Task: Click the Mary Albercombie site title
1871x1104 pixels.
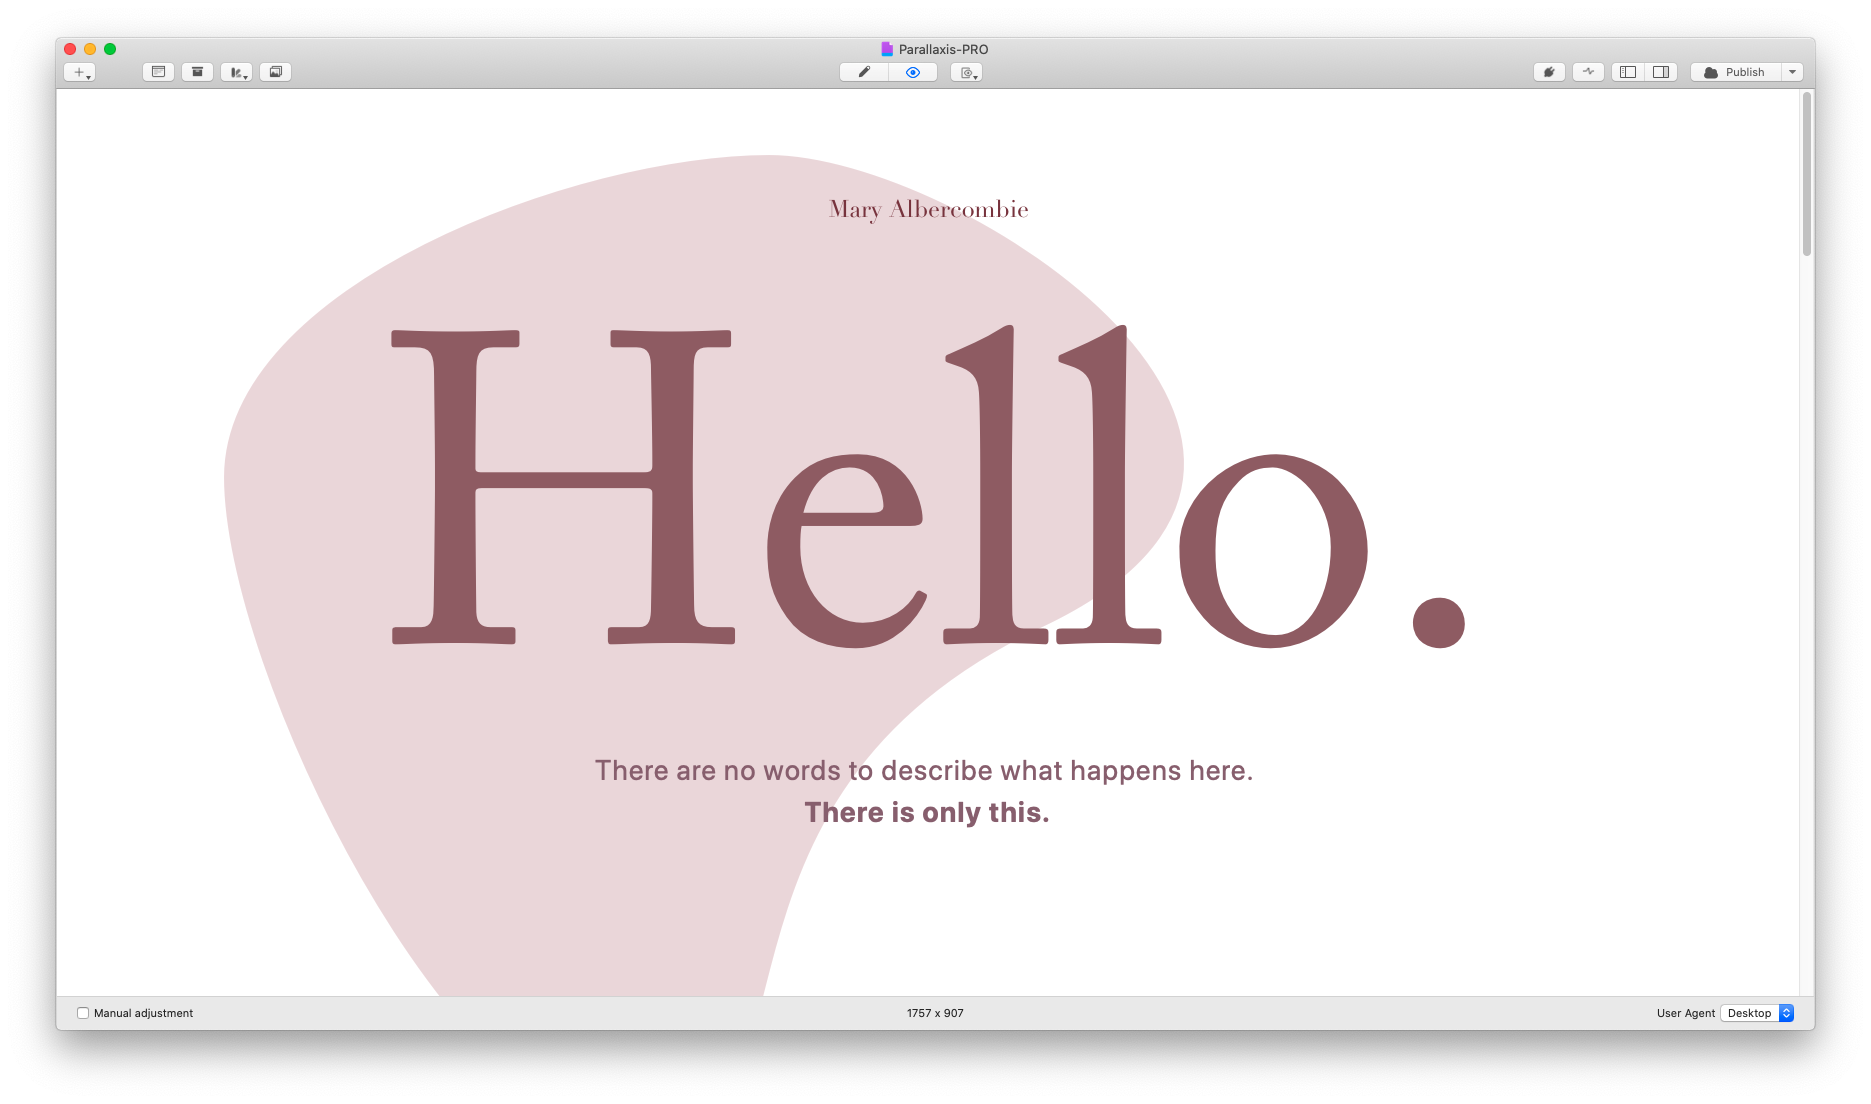Action: click(x=928, y=209)
